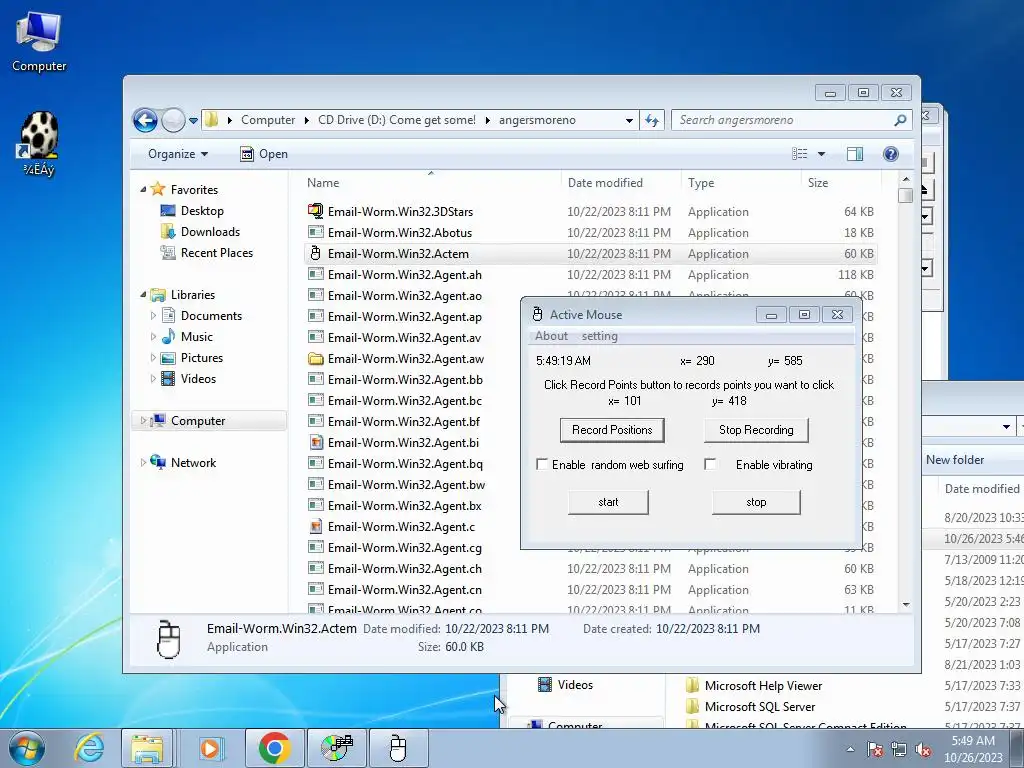Launch Google Chrome from the taskbar
Image resolution: width=1024 pixels, height=768 pixels.
point(274,748)
